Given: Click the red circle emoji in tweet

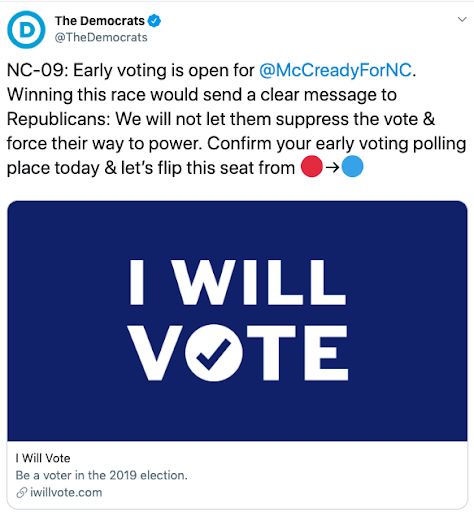Looking at the screenshot, I should 312,166.
